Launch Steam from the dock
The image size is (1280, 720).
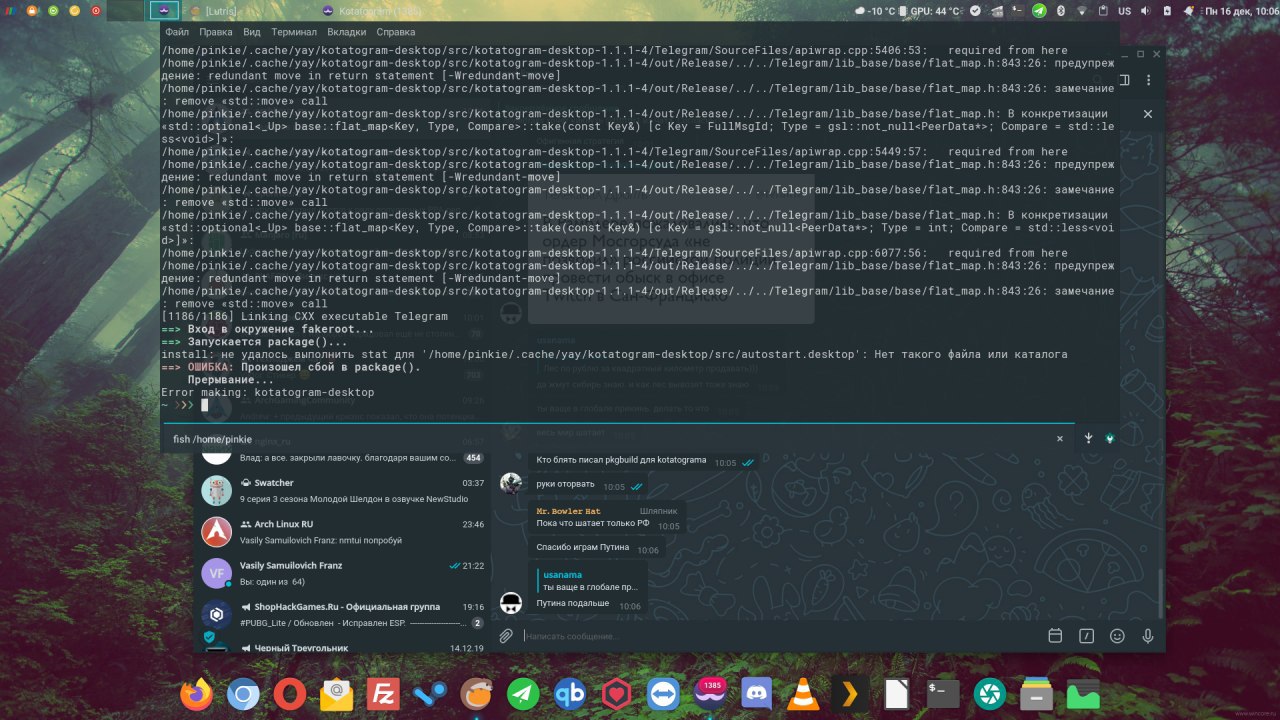(430, 693)
